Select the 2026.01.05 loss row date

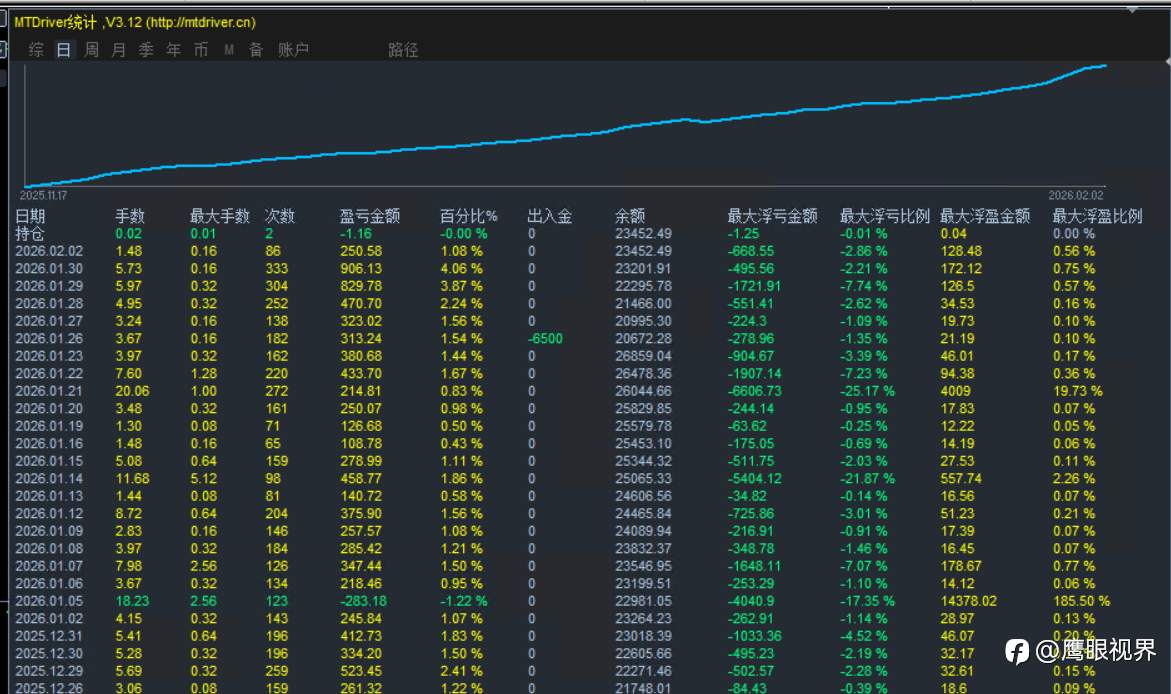point(50,601)
